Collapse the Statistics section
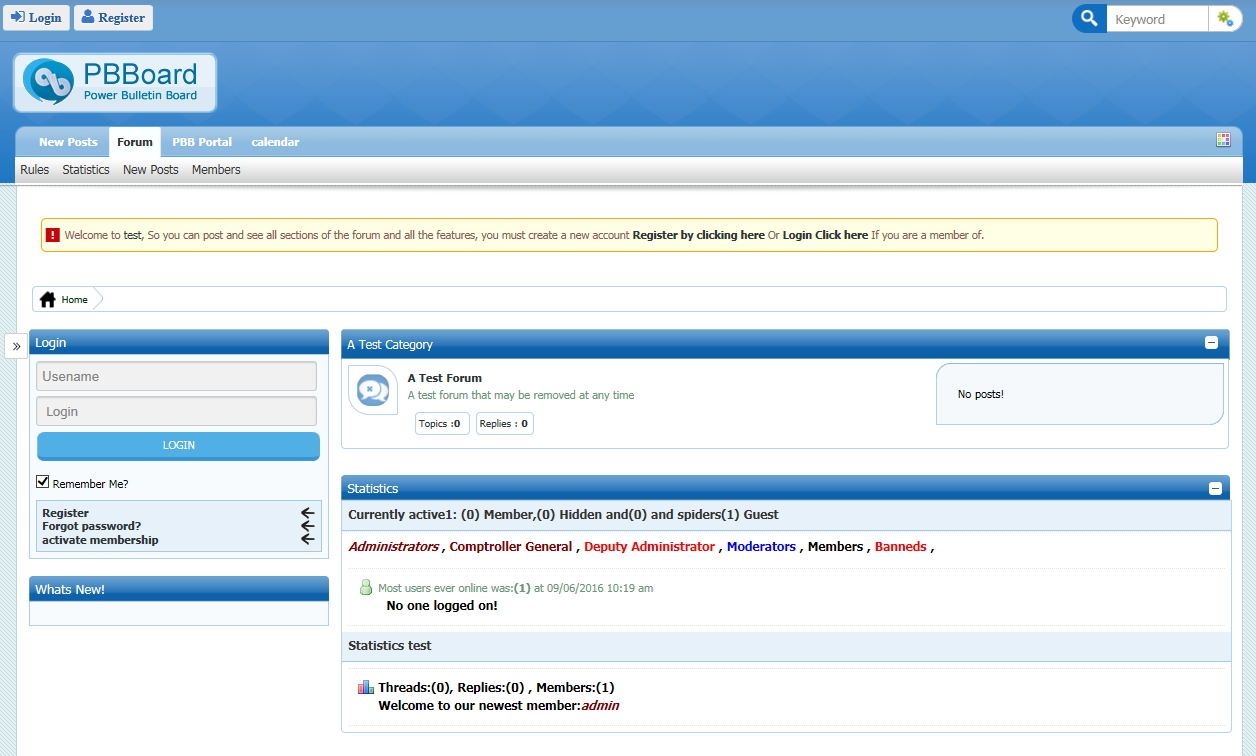The width and height of the screenshot is (1256, 756). (1215, 489)
